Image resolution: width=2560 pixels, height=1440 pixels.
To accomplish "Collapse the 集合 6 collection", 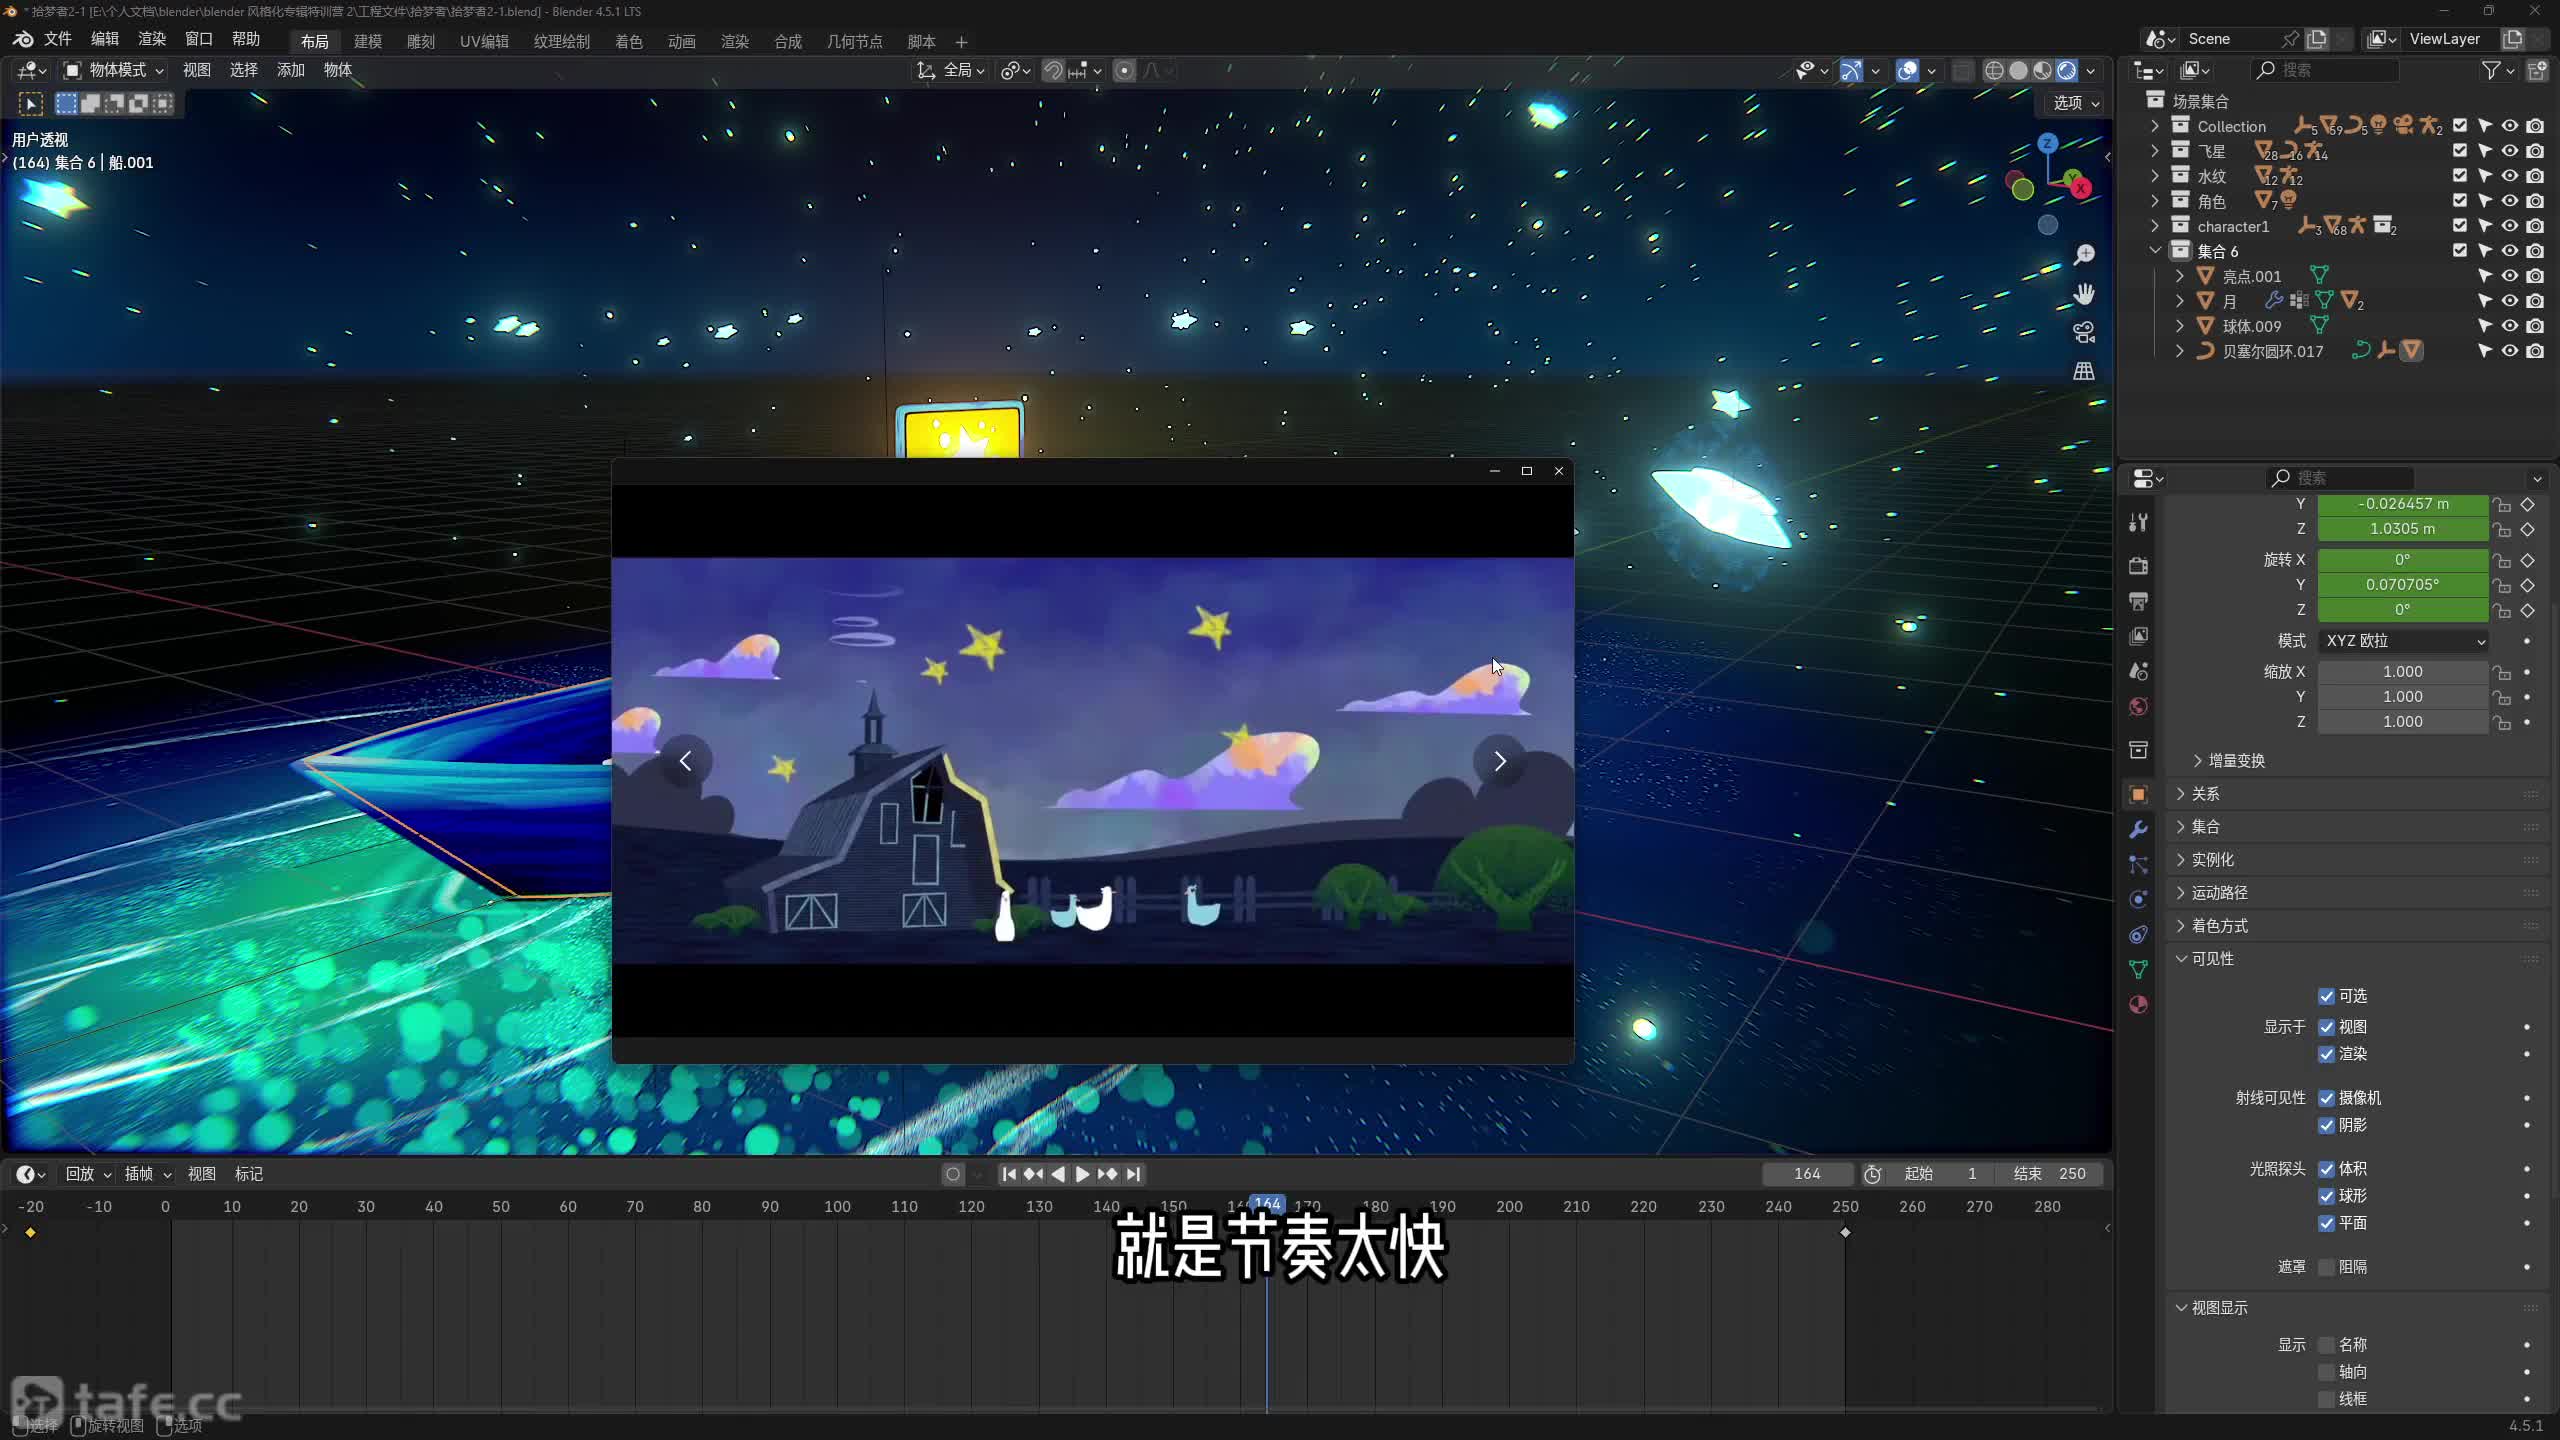I will 2155,251.
